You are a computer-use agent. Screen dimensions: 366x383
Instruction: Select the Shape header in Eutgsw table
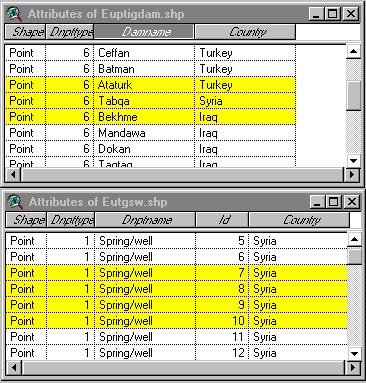click(26, 220)
